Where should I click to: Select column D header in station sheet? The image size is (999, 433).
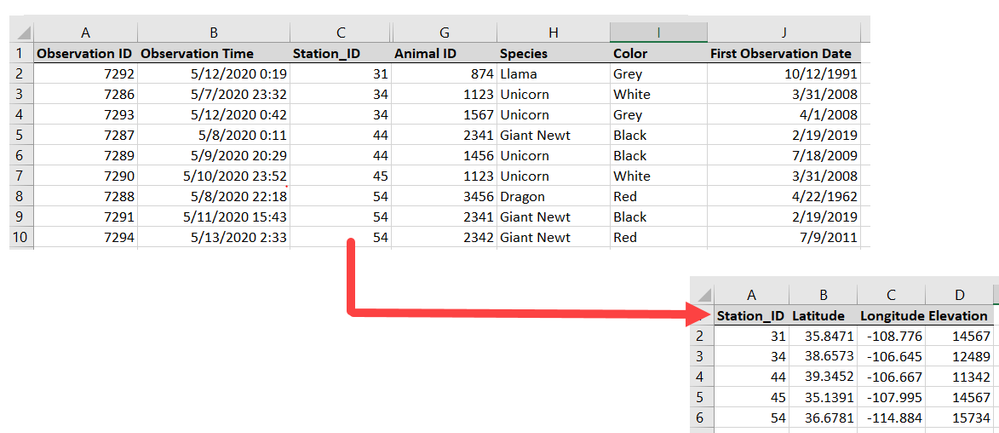(959, 295)
